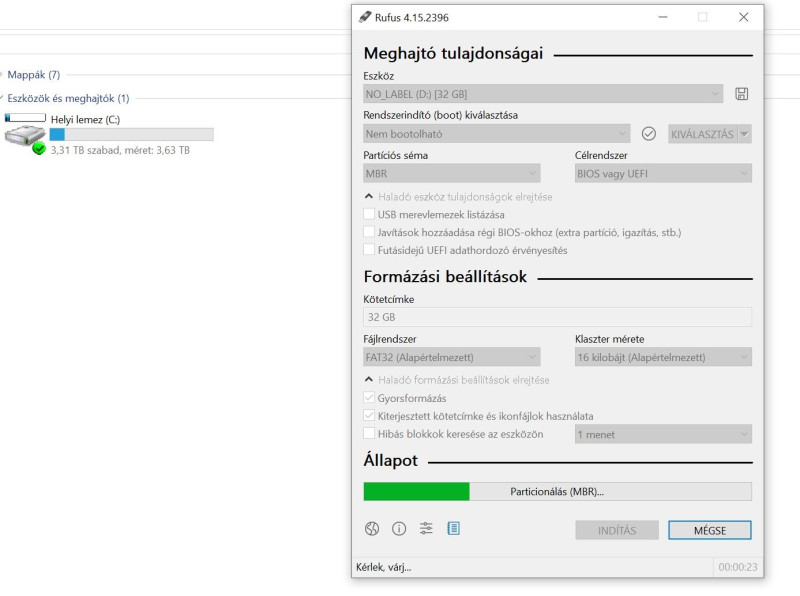Click the 3,31 TB szabad, méret: 3,63 TB text

(x=120, y=150)
